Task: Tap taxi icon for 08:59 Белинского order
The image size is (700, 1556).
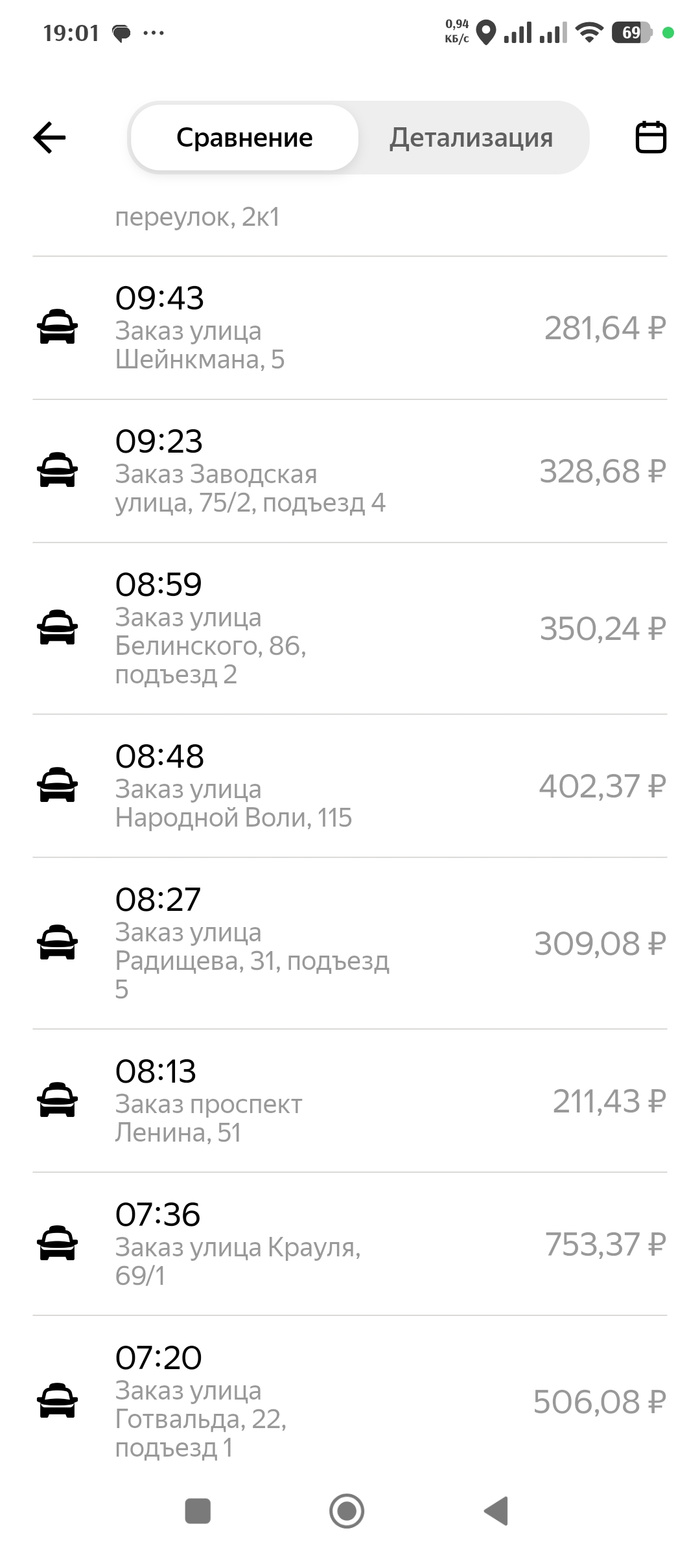Action: pyautogui.click(x=57, y=628)
